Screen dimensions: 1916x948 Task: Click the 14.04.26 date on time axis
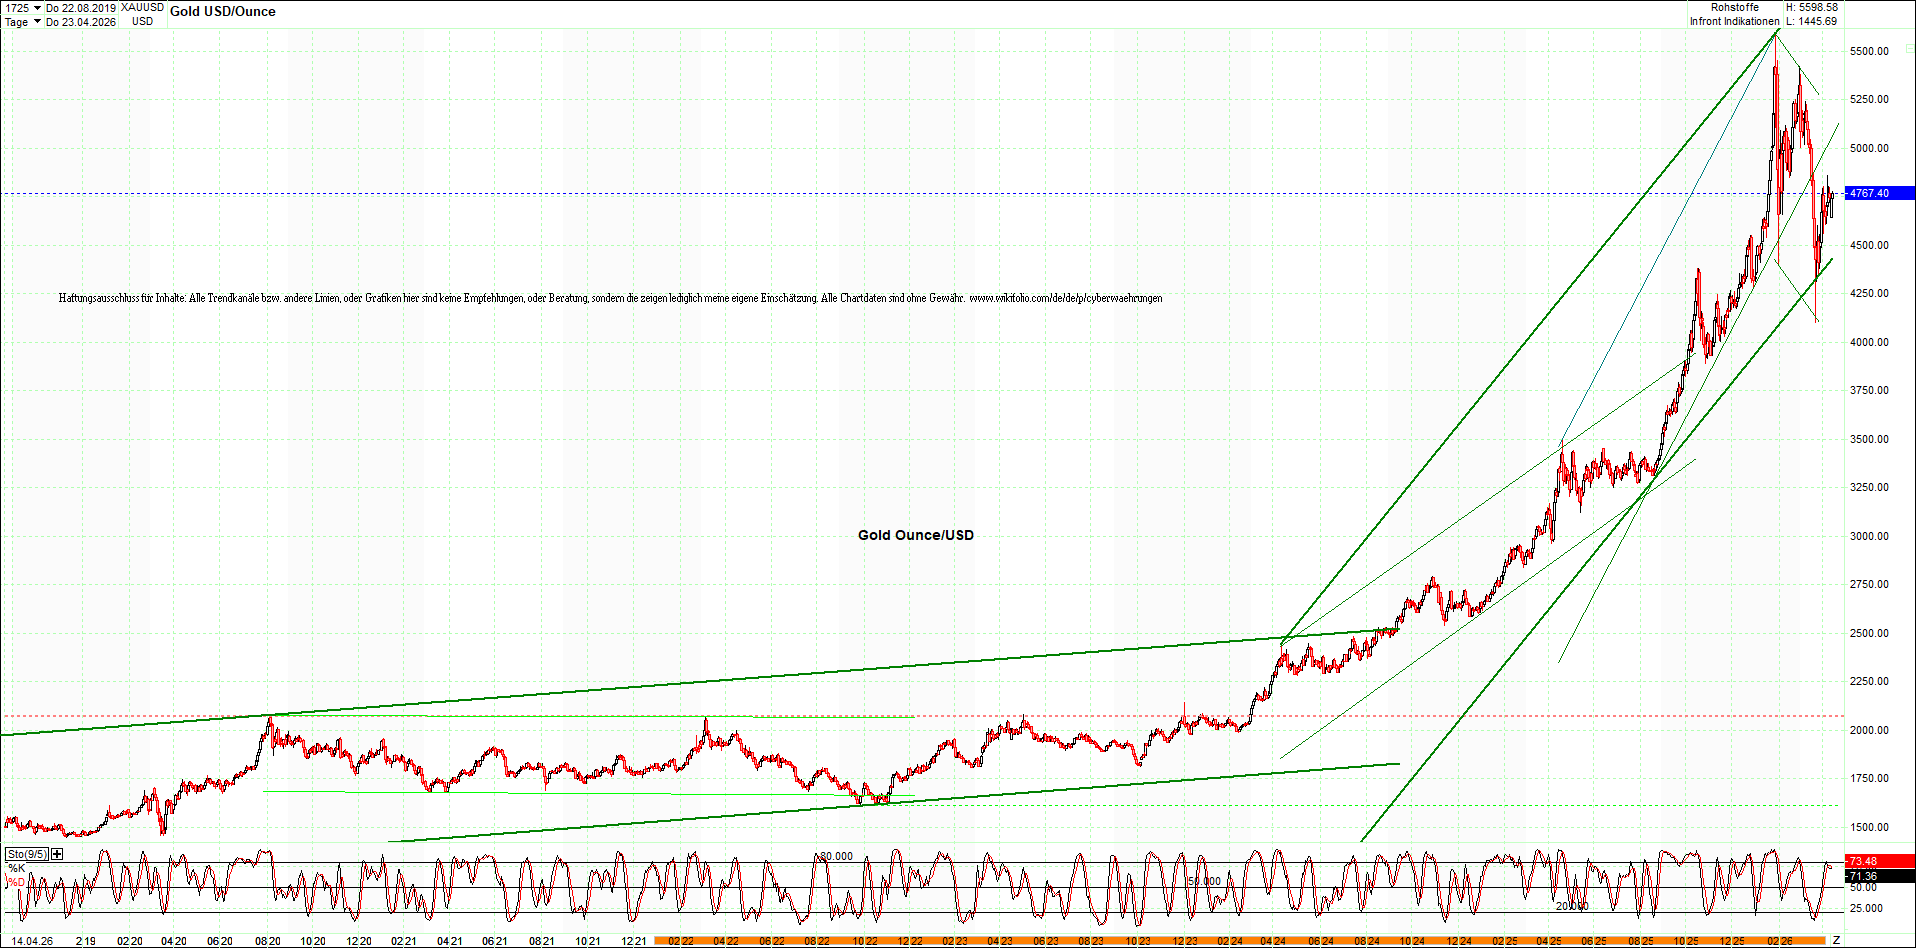point(32,941)
